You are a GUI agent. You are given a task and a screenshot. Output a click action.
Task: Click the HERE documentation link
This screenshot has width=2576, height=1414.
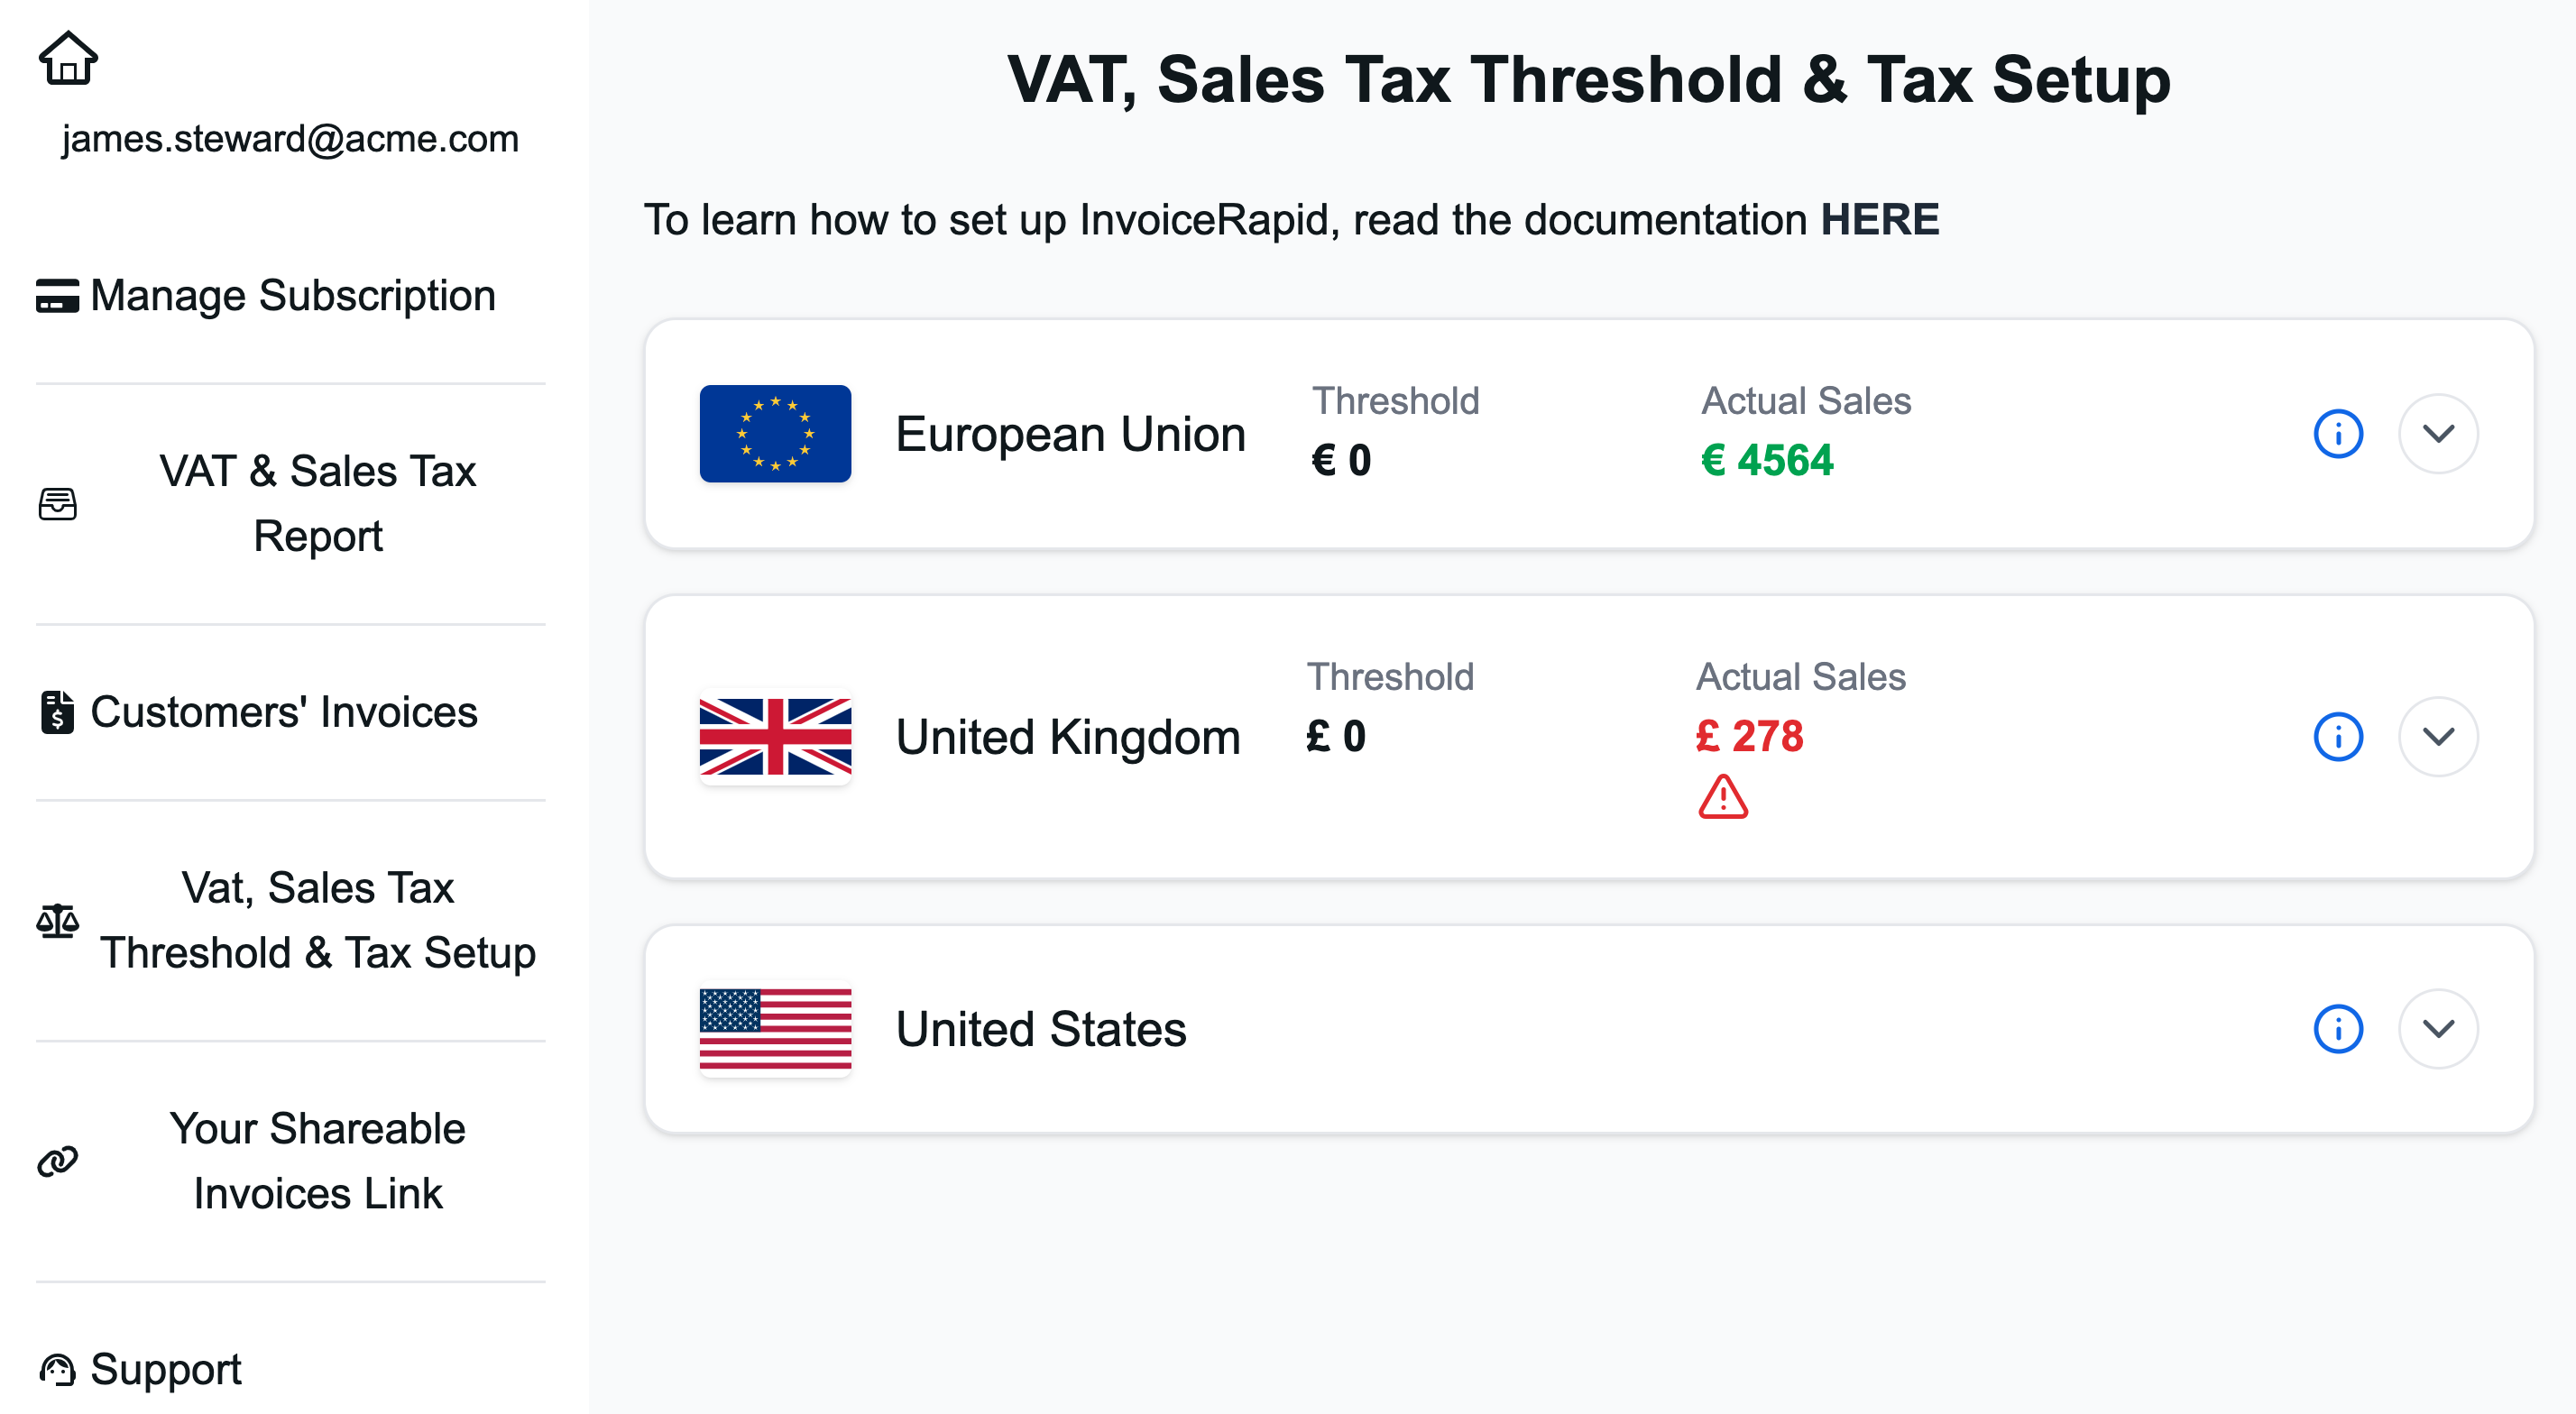(x=1879, y=220)
